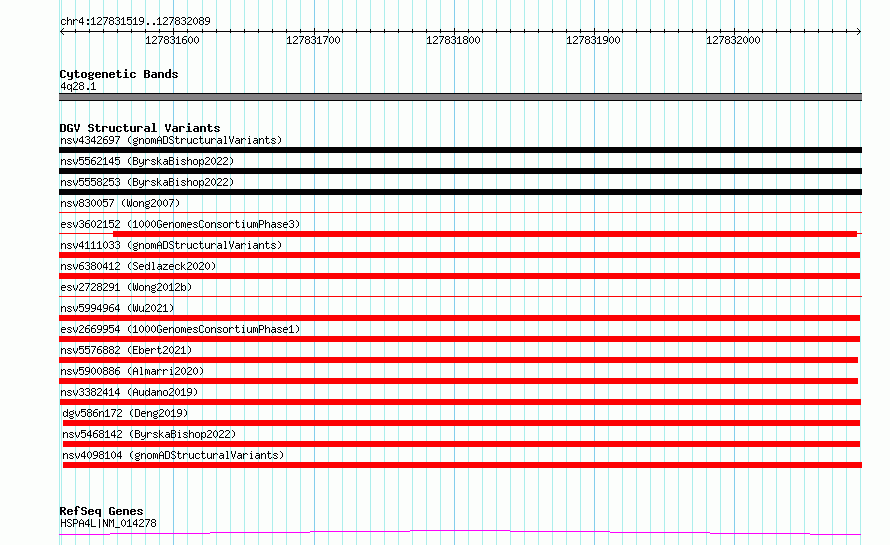This screenshot has height=545, width=890.
Task: Select variant nsv5994964 (Wu2021)
Action: click(x=117, y=308)
